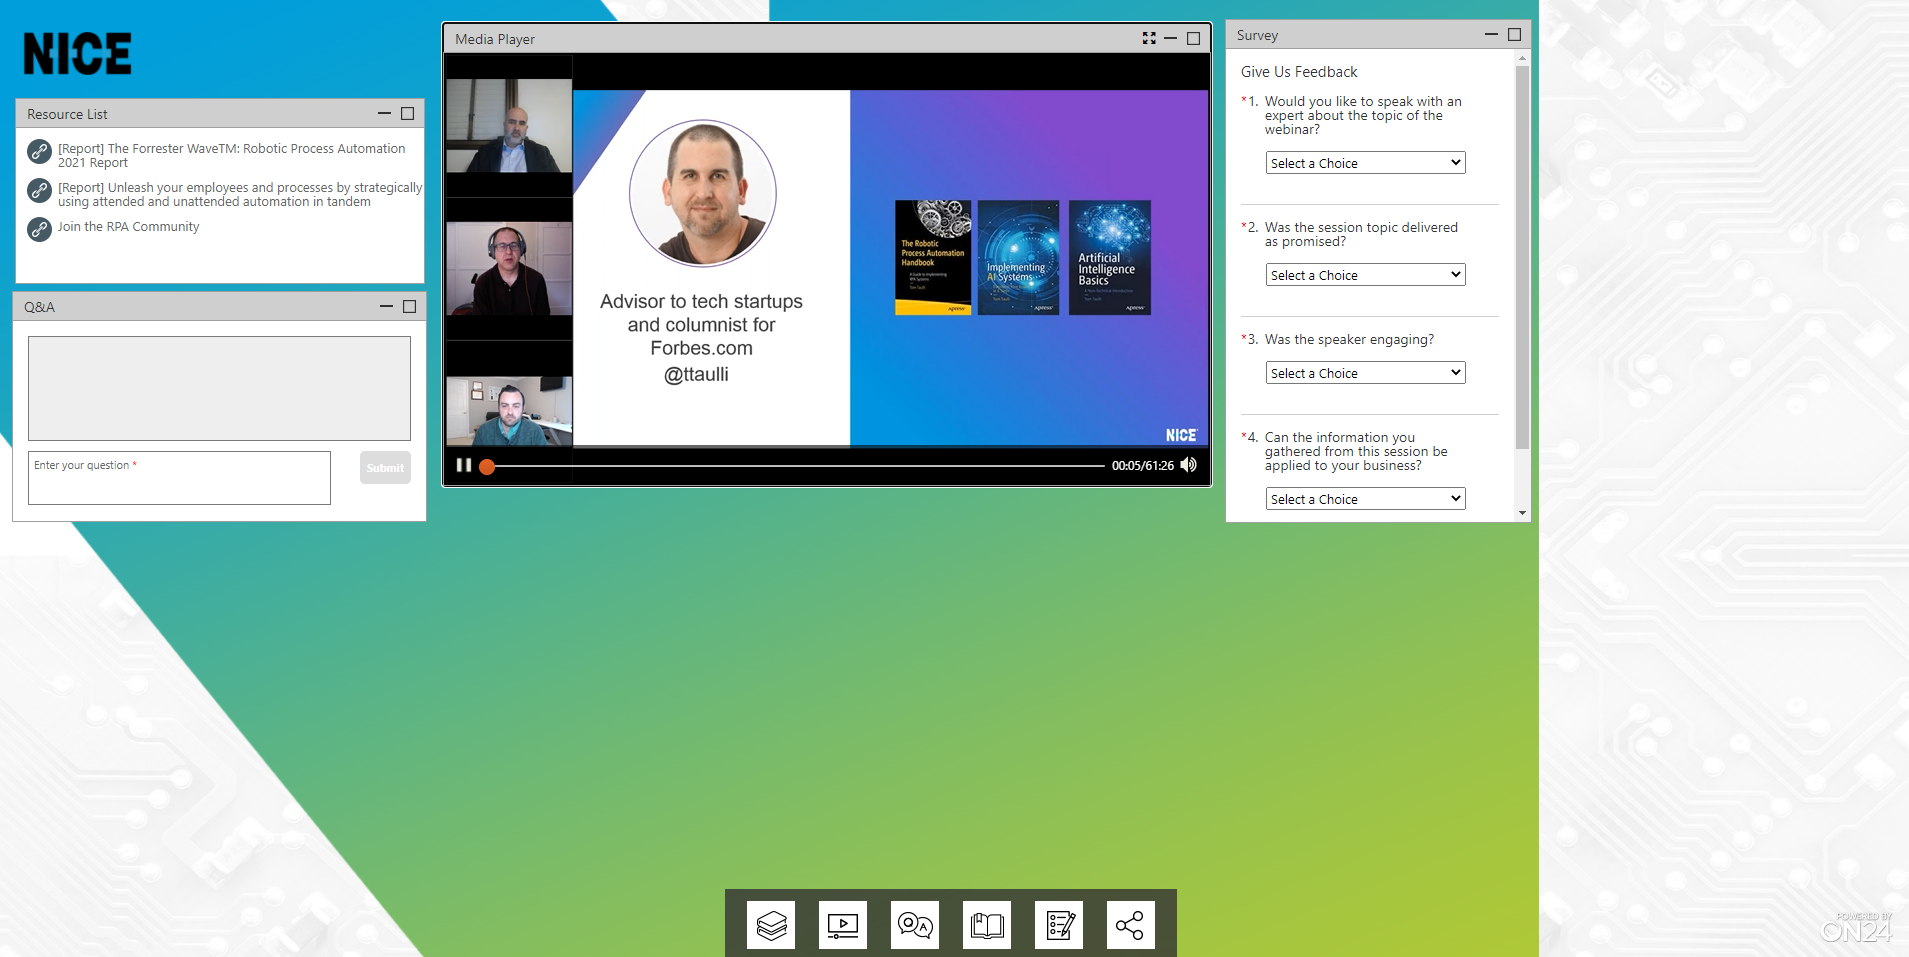Click the Unleash your employees report link icon
The width and height of the screenshot is (1909, 957).
39,190
